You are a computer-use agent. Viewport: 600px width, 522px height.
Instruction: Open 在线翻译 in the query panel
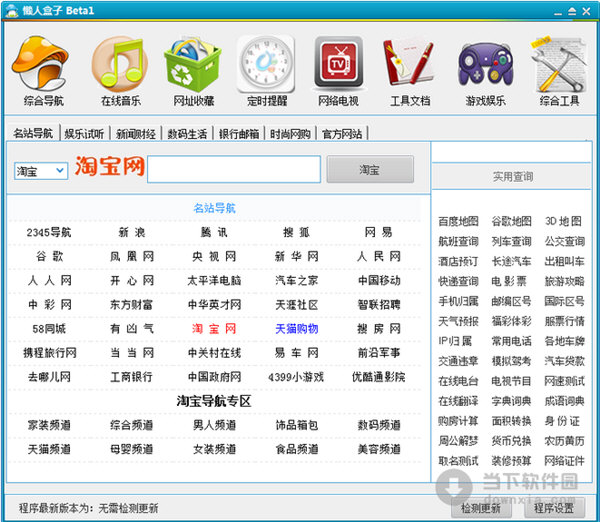(458, 401)
